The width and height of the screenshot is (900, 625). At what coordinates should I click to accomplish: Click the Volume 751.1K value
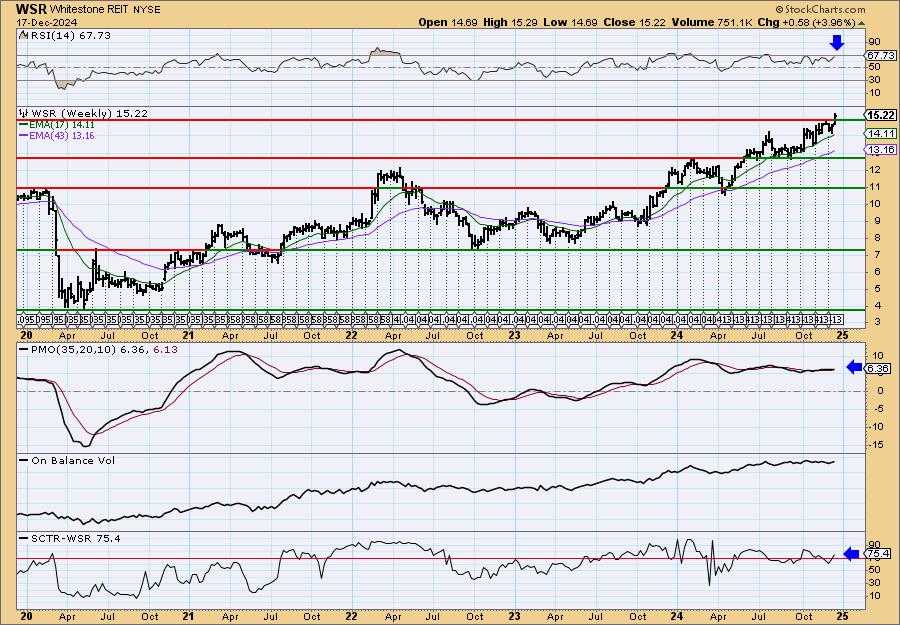tap(714, 22)
